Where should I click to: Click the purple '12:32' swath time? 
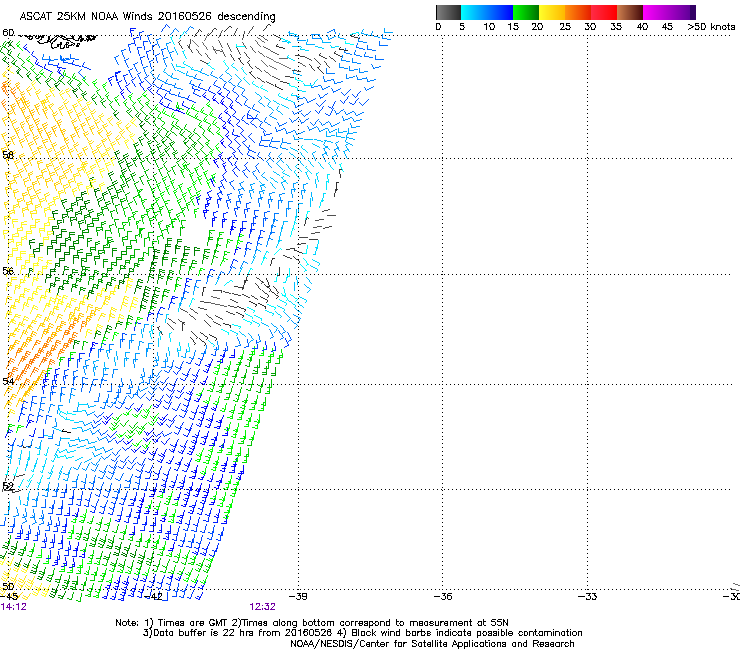click(262, 607)
